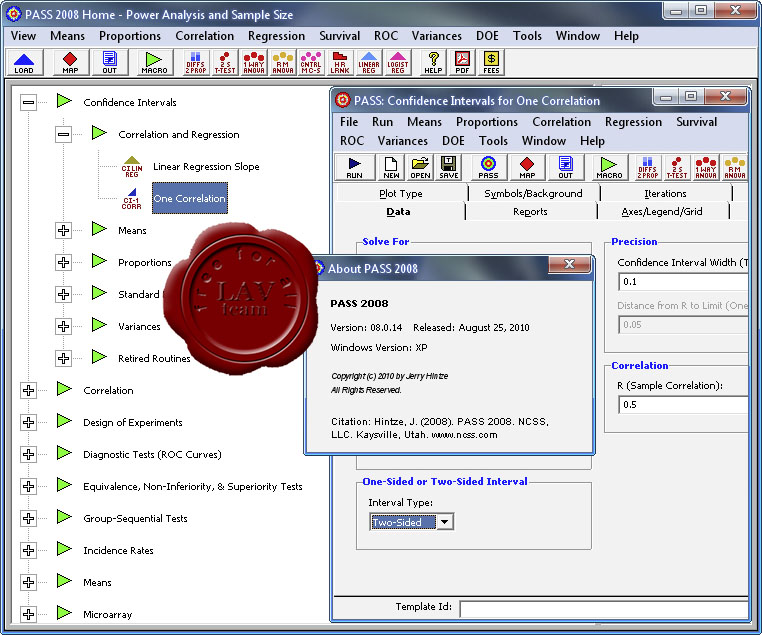This screenshot has width=762, height=635.
Task: Open Tools menu in procedure window
Action: [x=493, y=141]
